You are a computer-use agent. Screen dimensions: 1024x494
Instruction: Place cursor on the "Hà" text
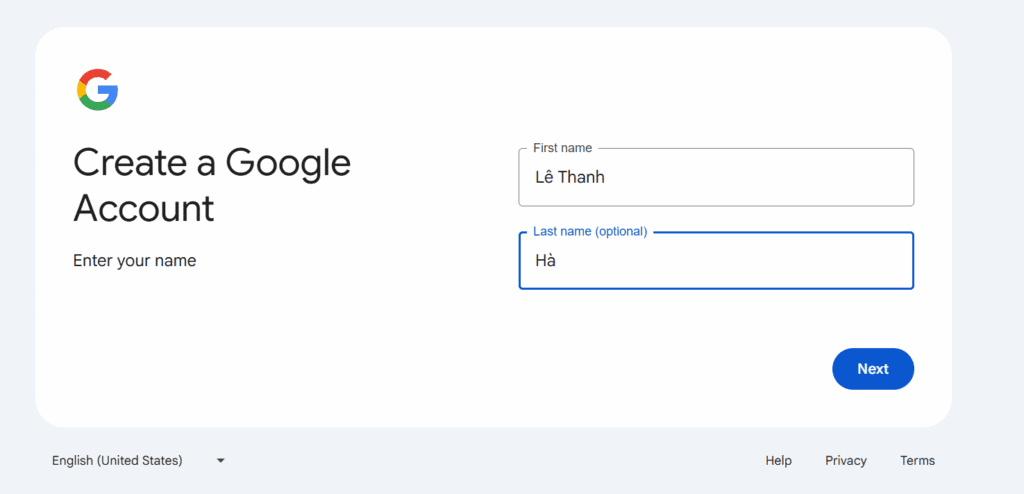pyautogui.click(x=545, y=261)
